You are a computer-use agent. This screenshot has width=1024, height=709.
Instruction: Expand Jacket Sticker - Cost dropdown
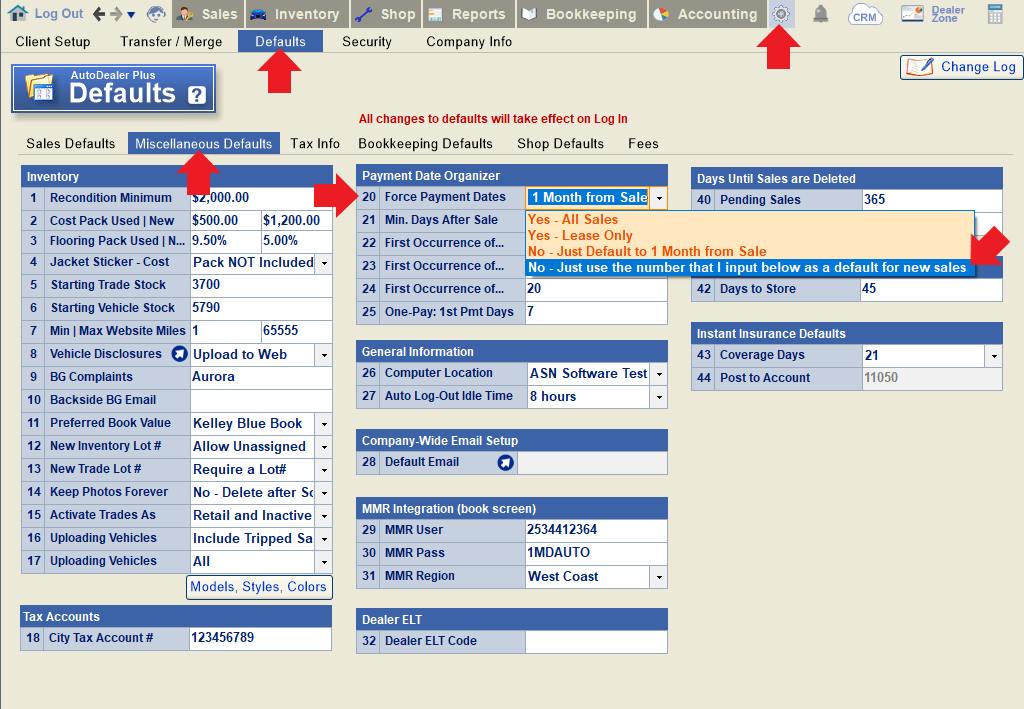pos(324,263)
